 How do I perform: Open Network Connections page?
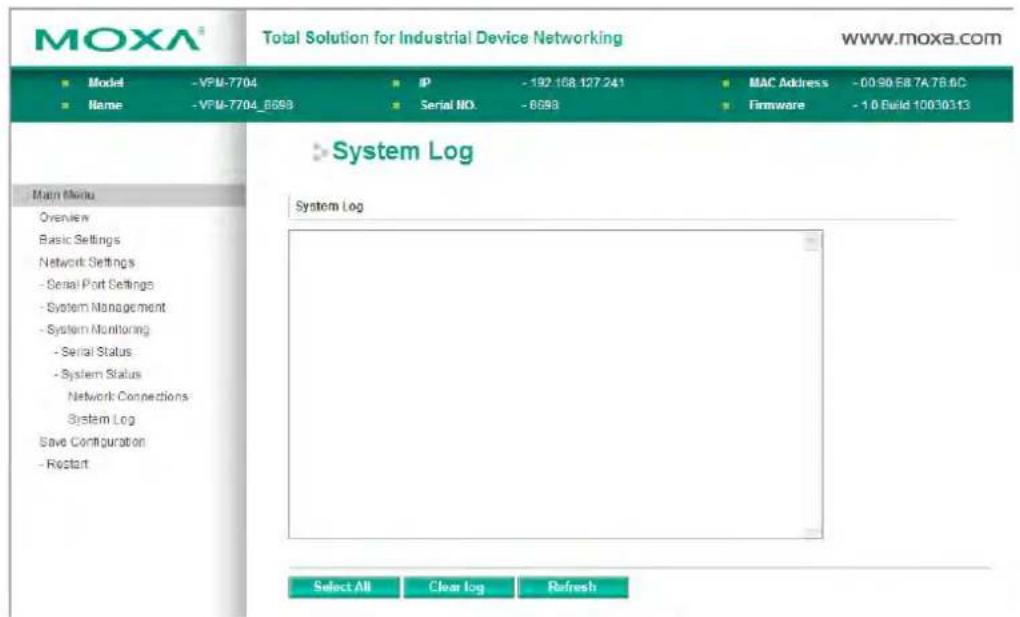click(x=128, y=396)
